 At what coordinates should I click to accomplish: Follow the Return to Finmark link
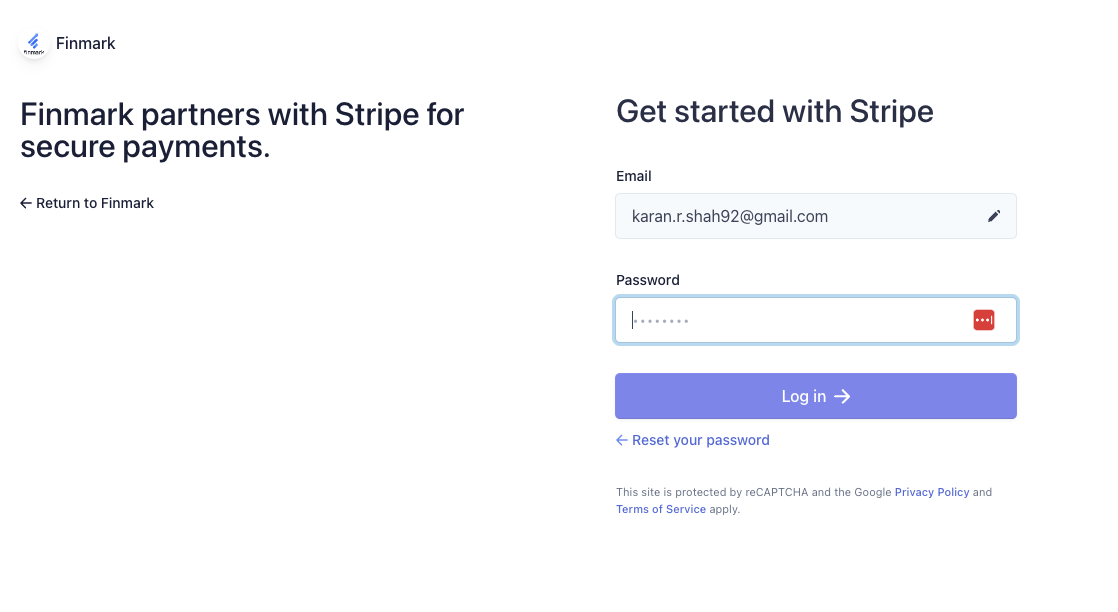coord(95,203)
